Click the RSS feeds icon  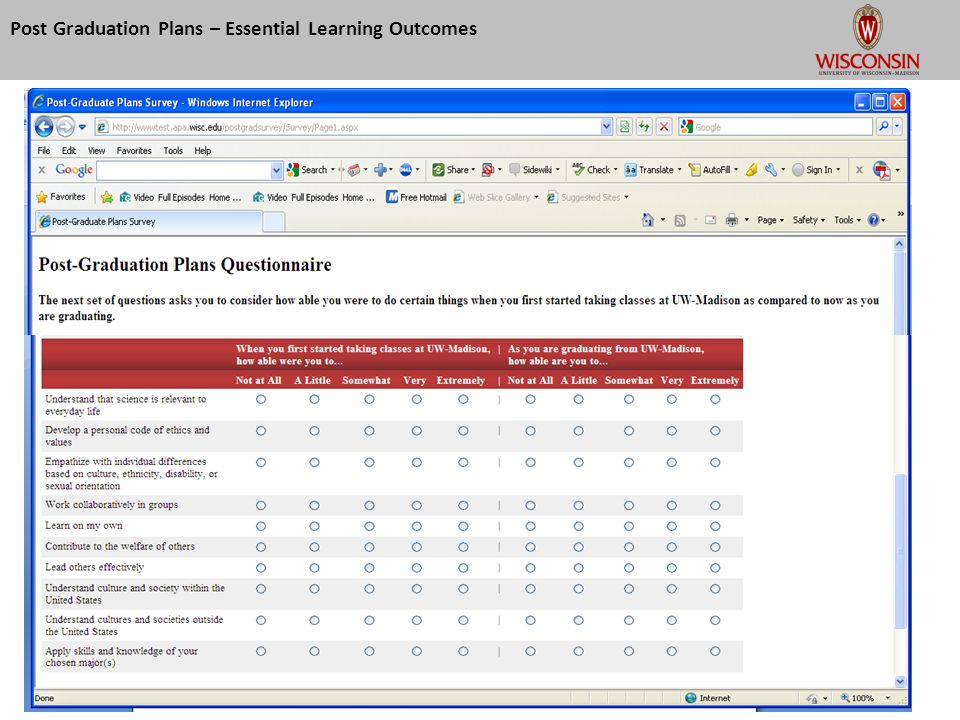point(680,220)
